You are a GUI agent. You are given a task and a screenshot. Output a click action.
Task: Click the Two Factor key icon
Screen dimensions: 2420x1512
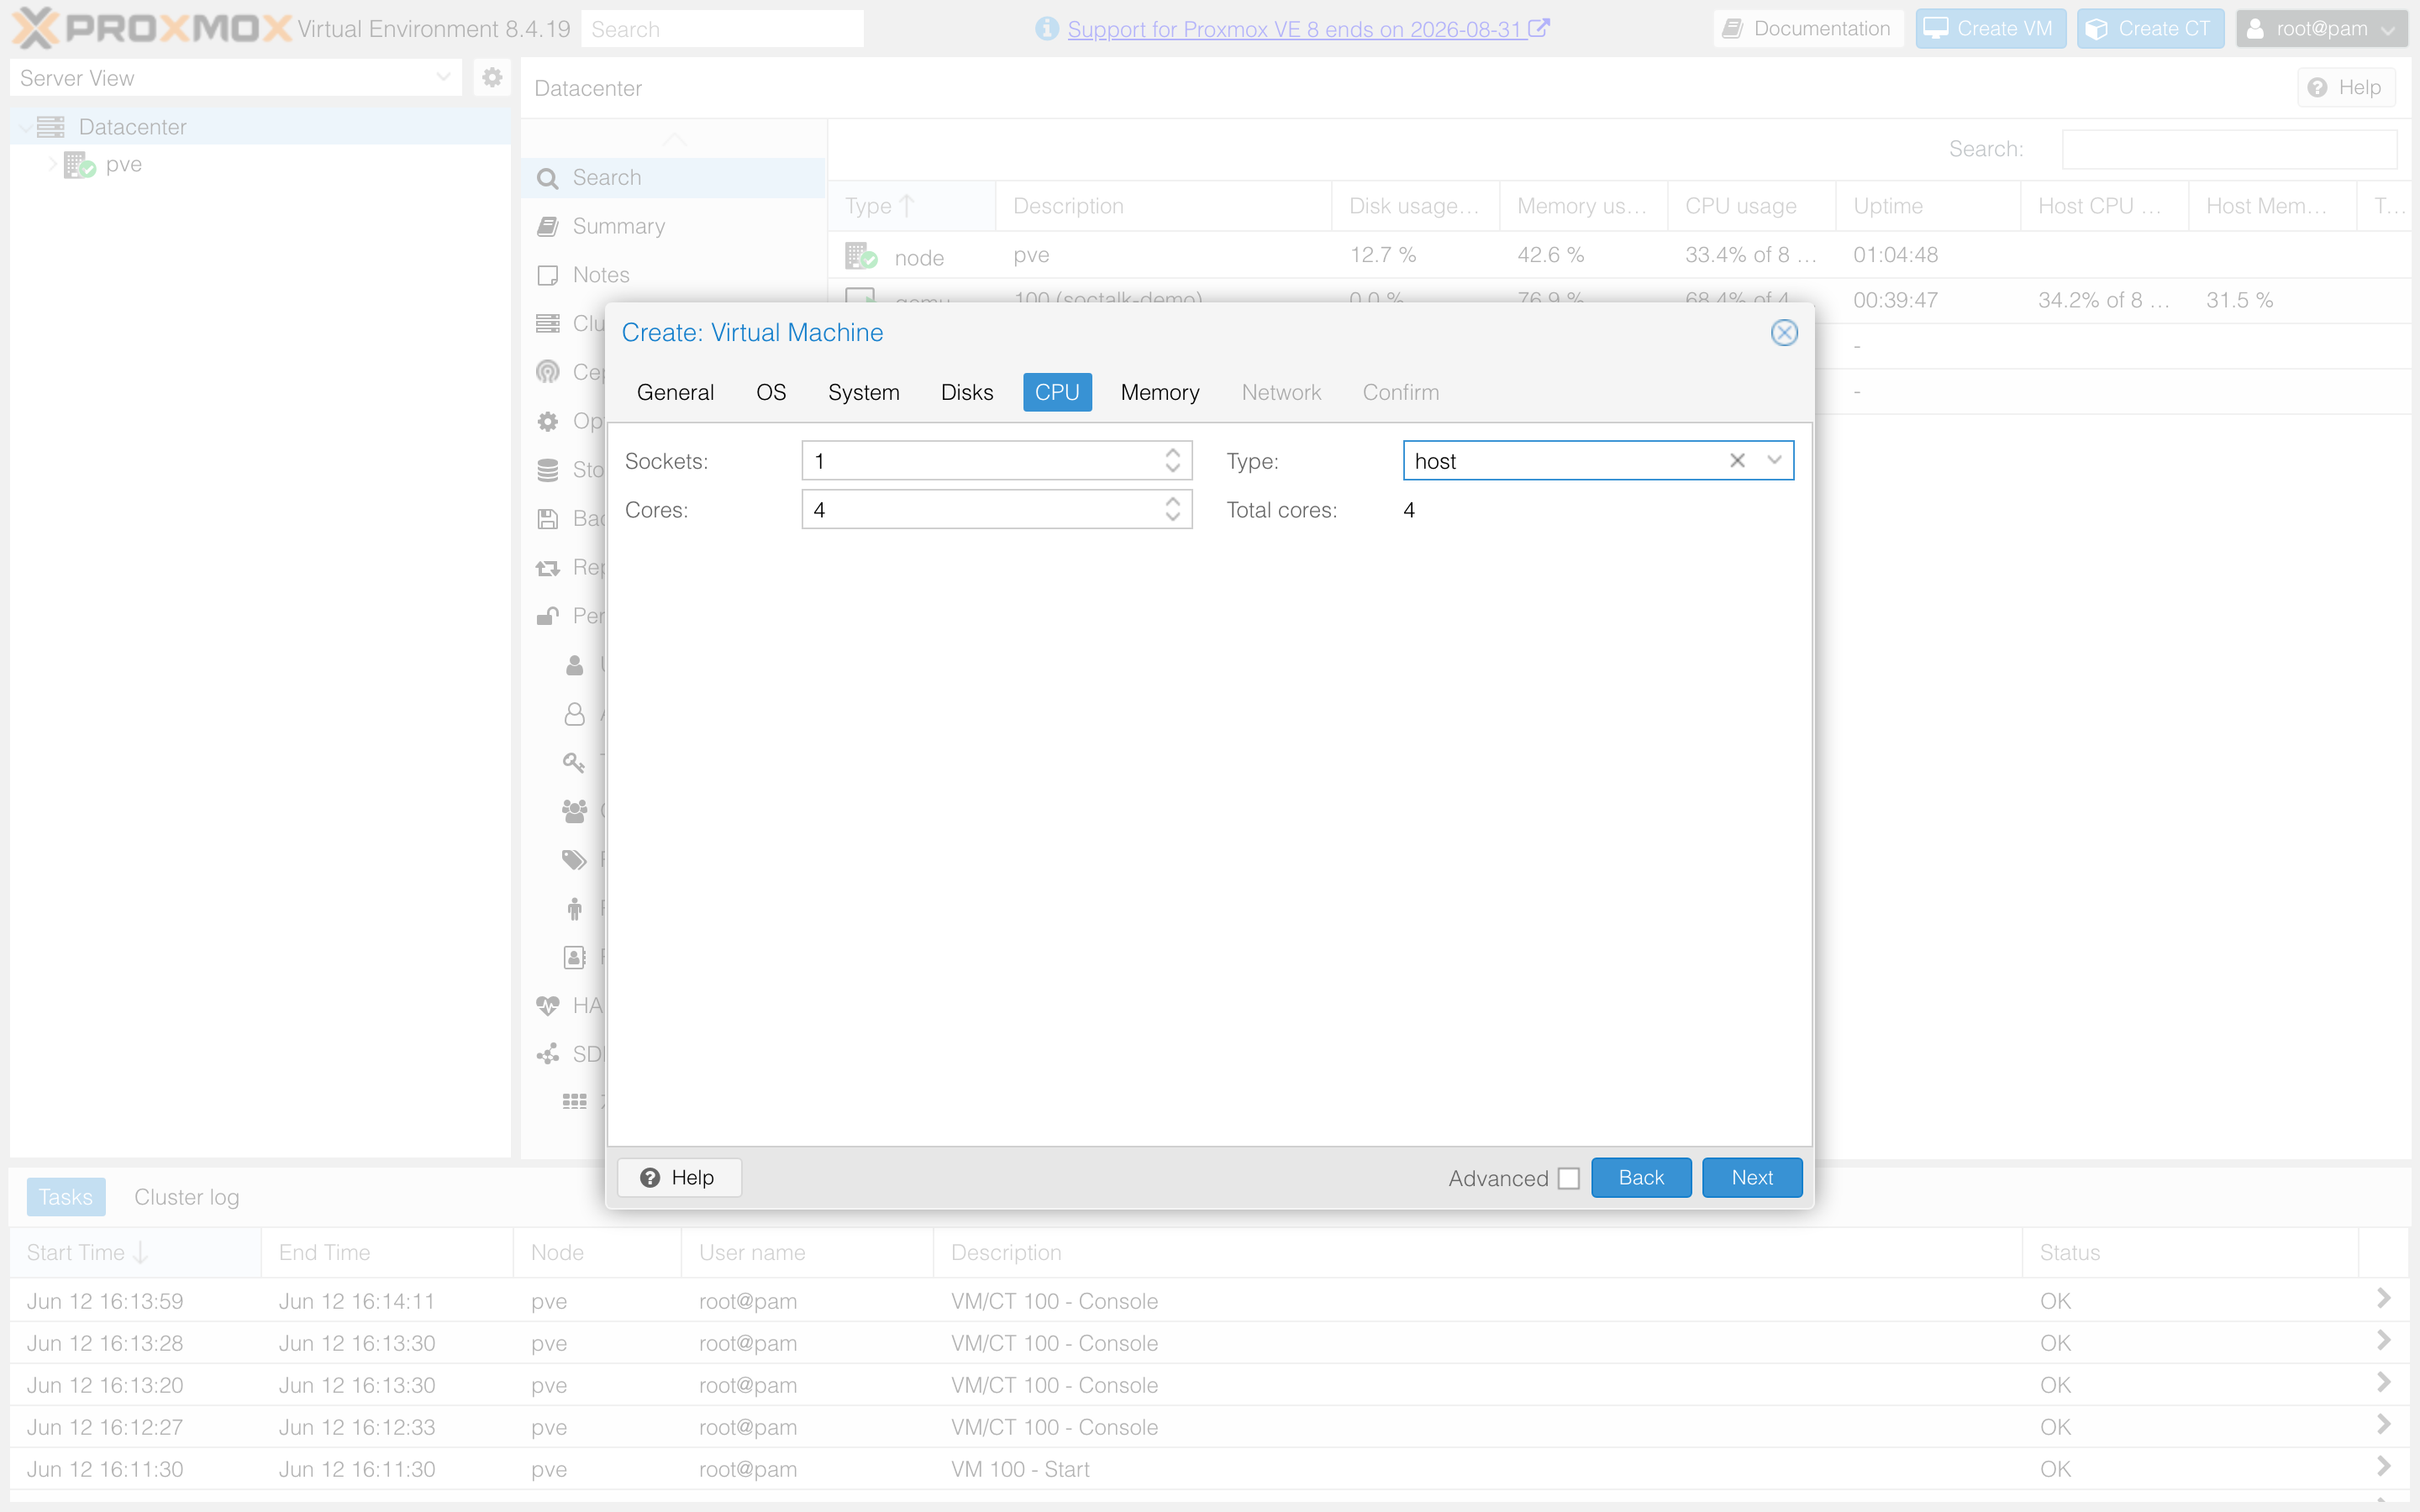tap(574, 762)
